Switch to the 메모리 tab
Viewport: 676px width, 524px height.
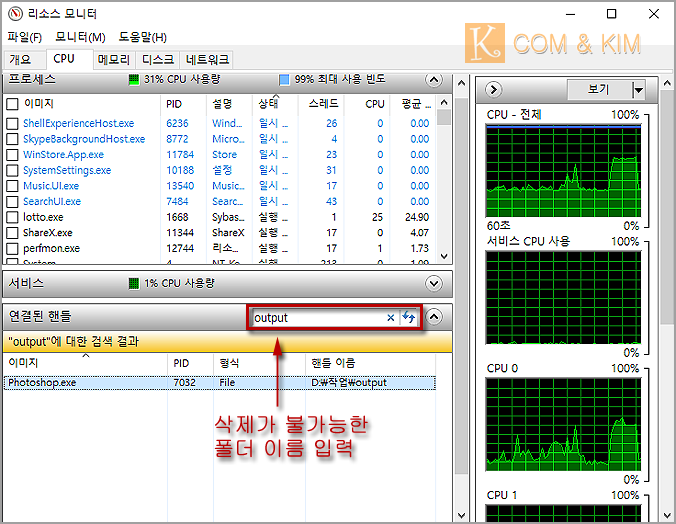click(x=114, y=60)
